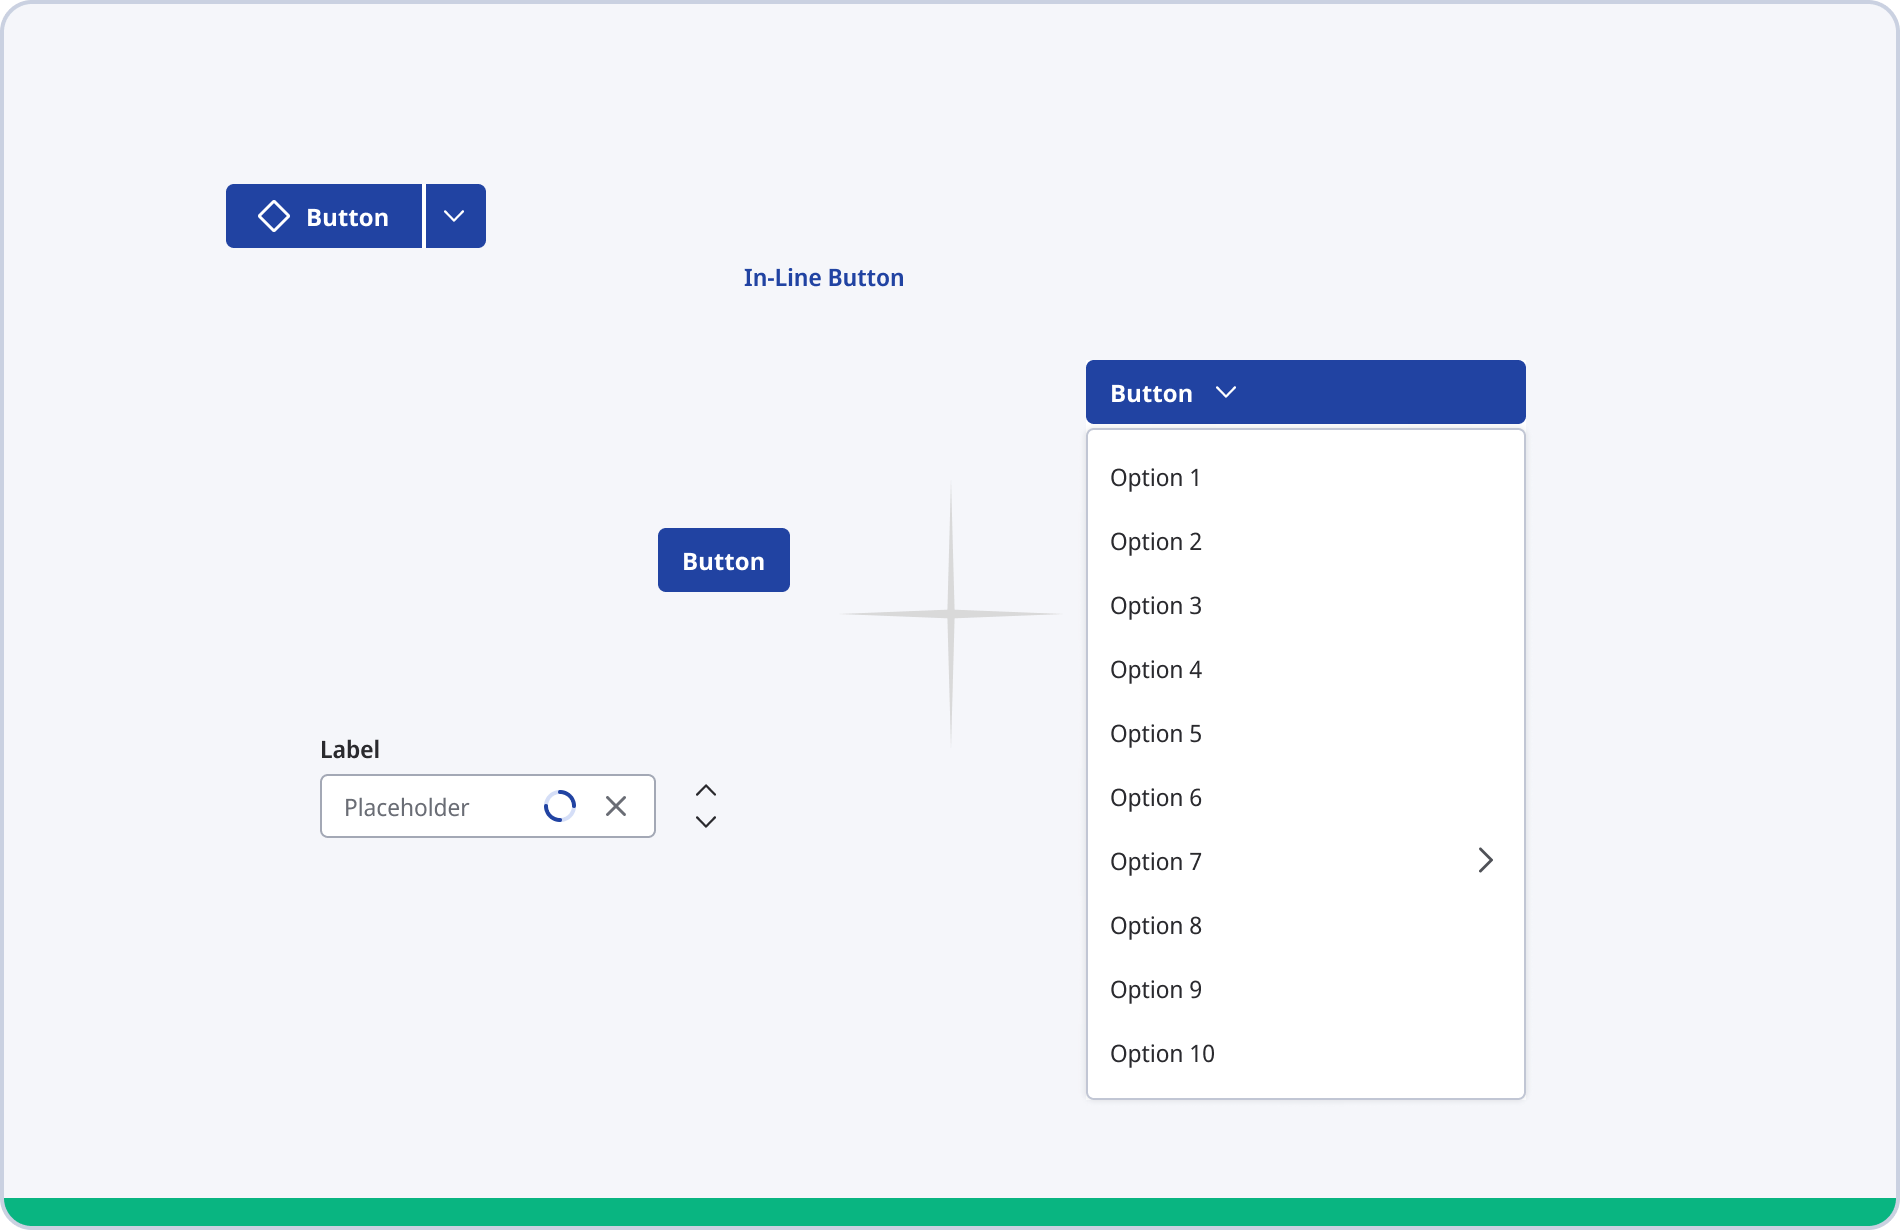Open the split button dropdown arrow

455,216
